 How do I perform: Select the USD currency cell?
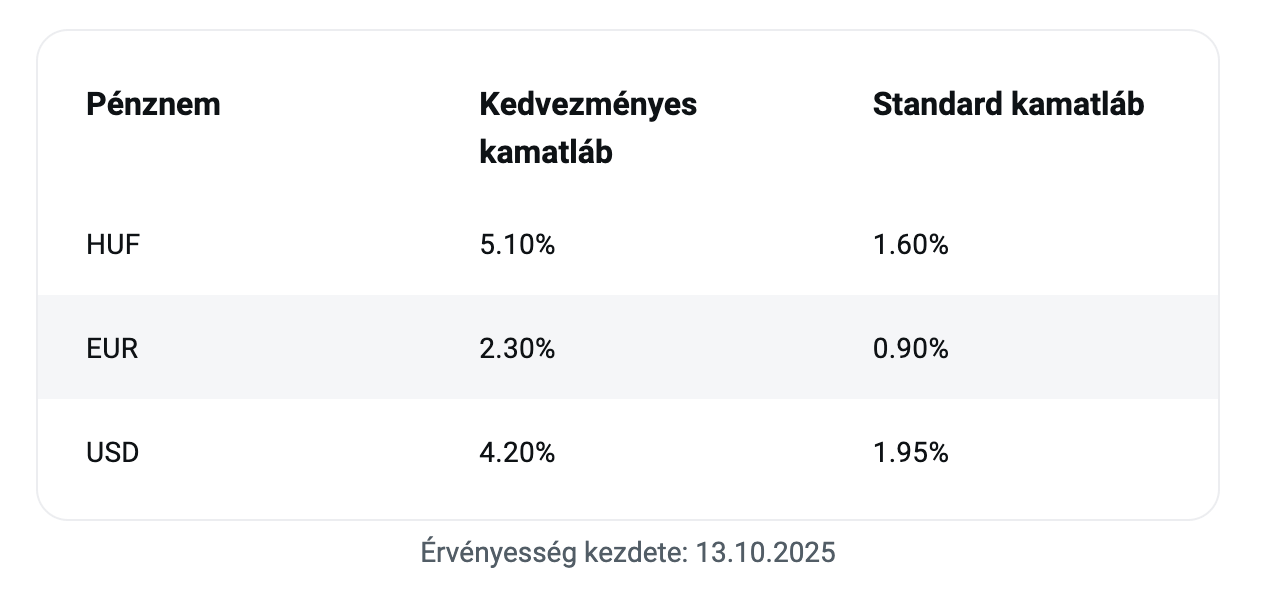[x=113, y=452]
